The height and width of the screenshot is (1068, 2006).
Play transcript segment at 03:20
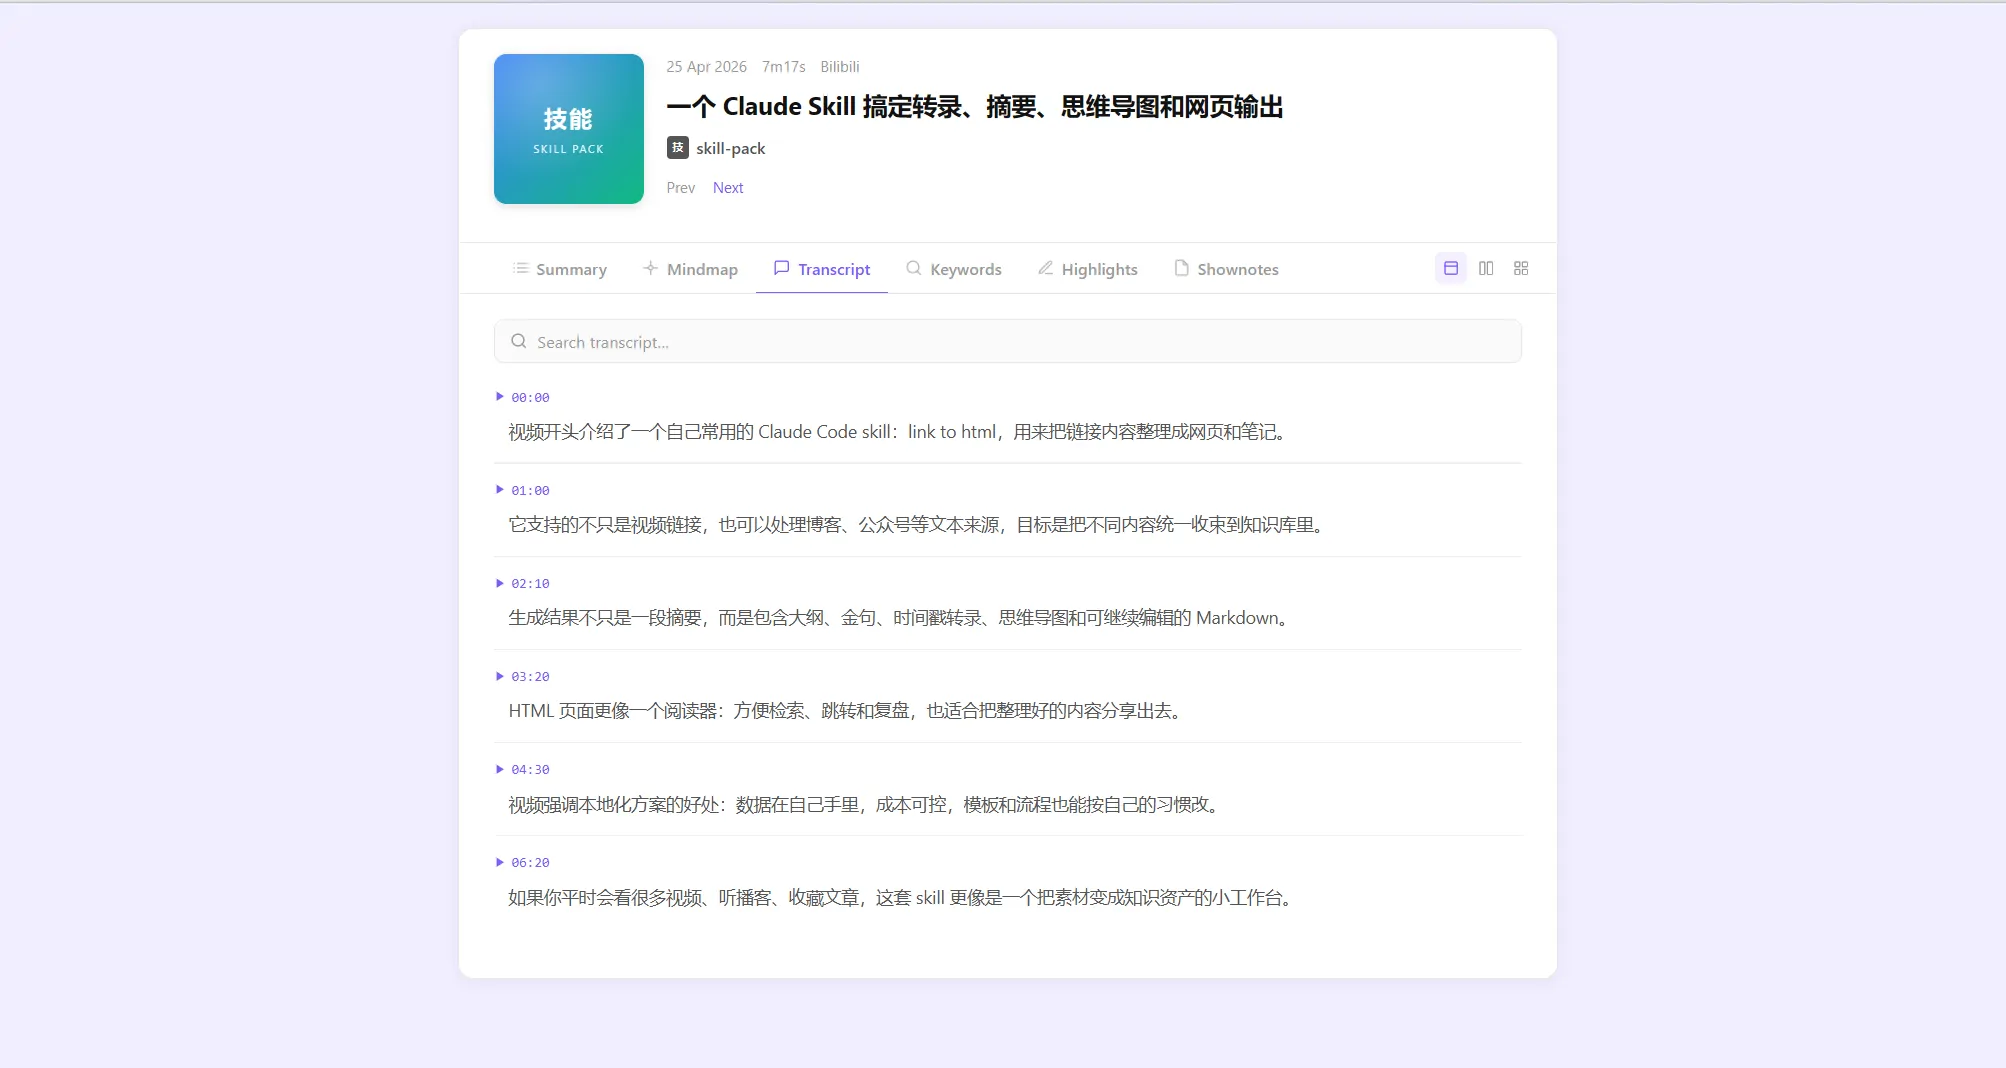pos(500,676)
